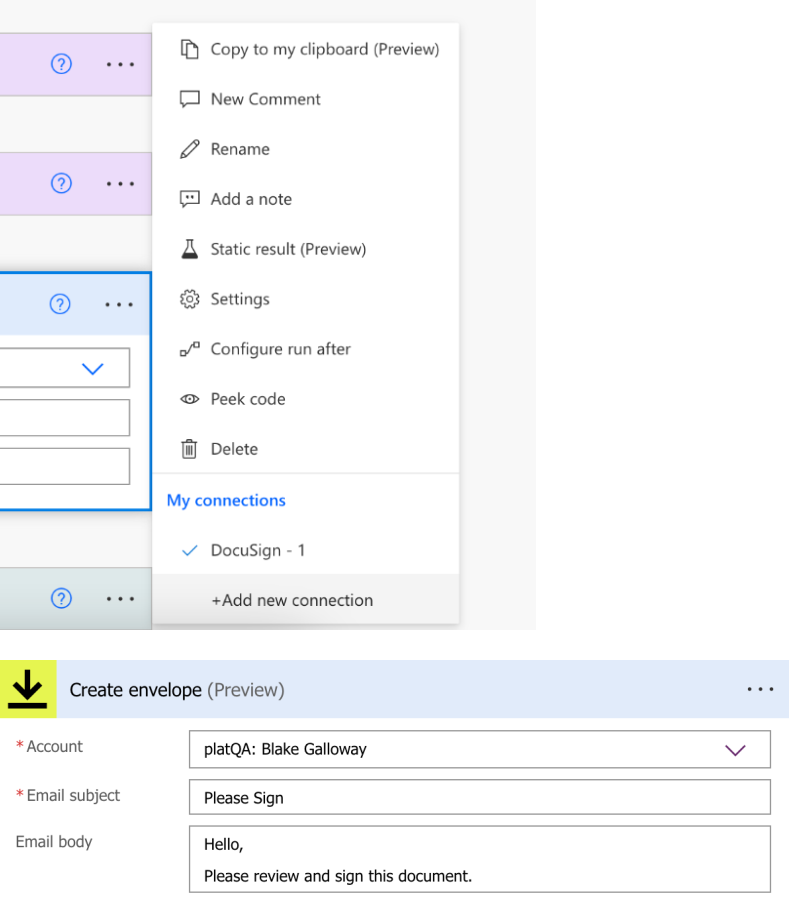Click the Peek code eye icon
The image size is (789, 914).
tap(191, 398)
